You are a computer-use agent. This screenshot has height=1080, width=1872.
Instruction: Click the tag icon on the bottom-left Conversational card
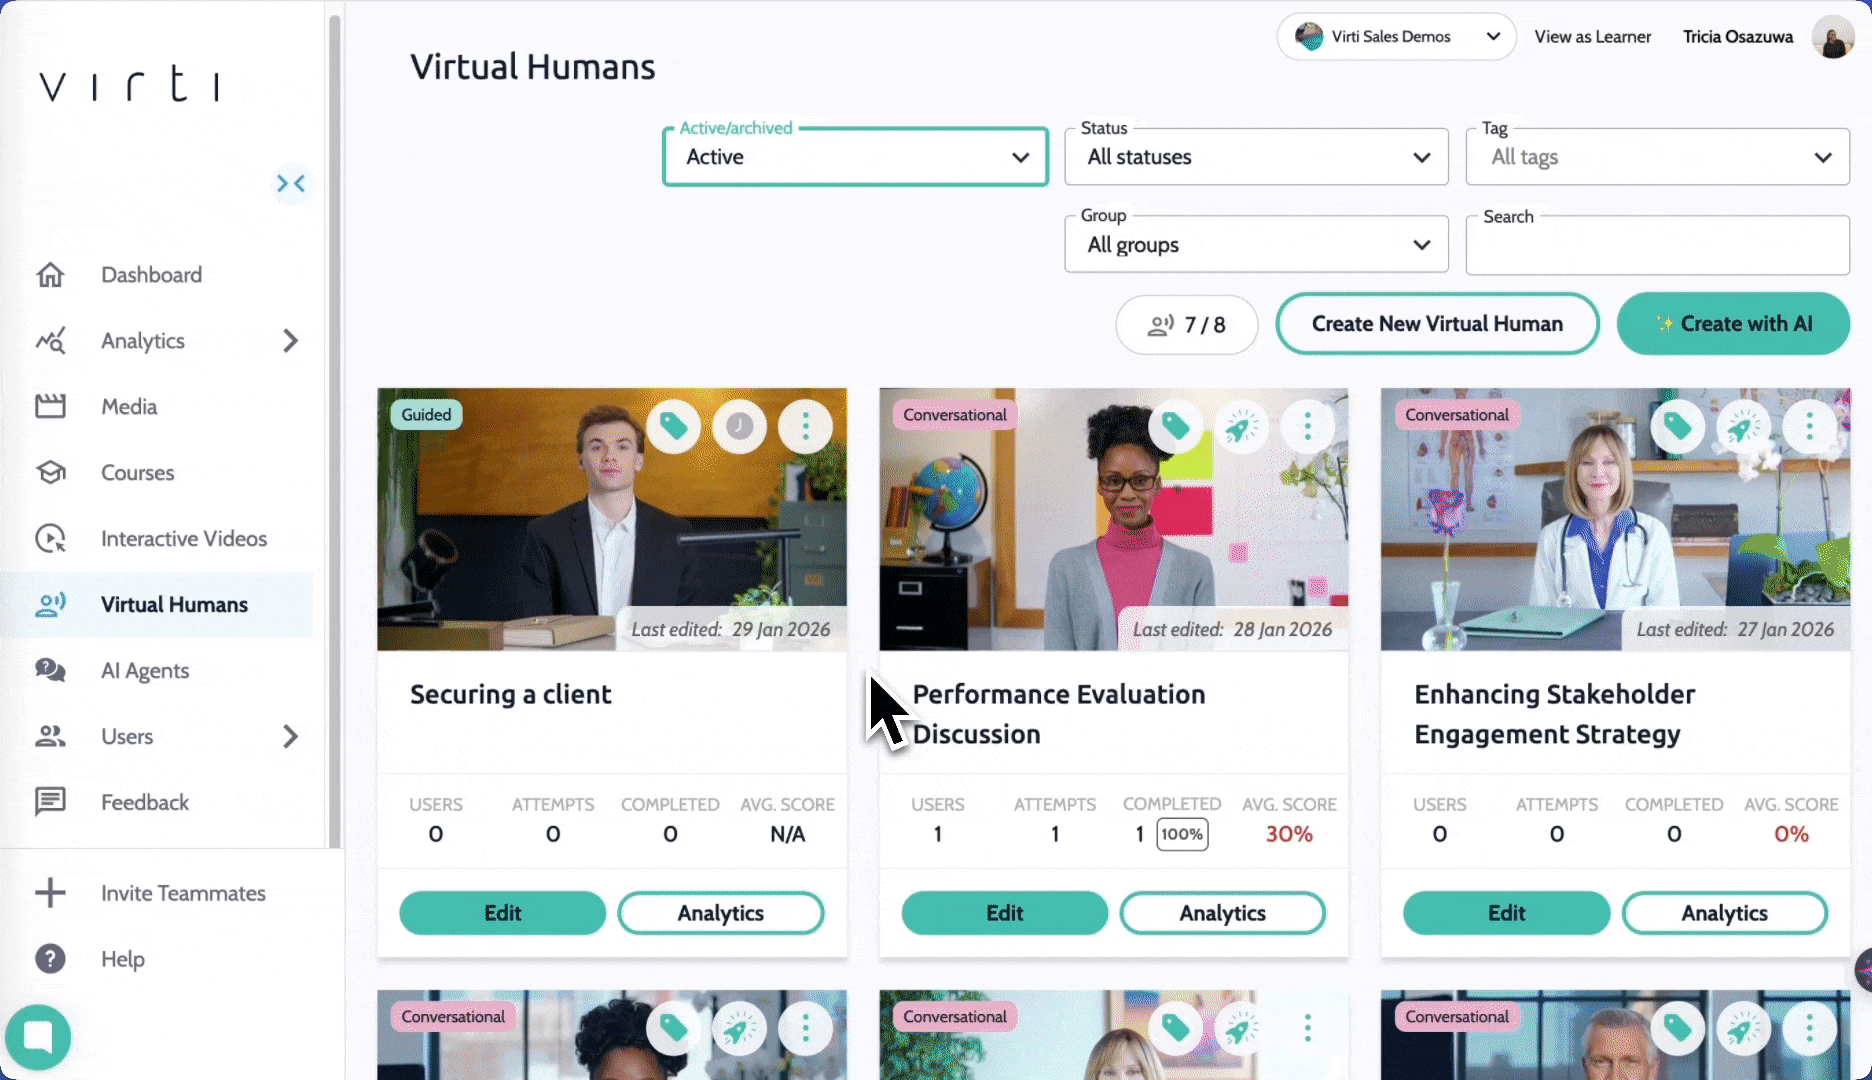(x=673, y=1029)
